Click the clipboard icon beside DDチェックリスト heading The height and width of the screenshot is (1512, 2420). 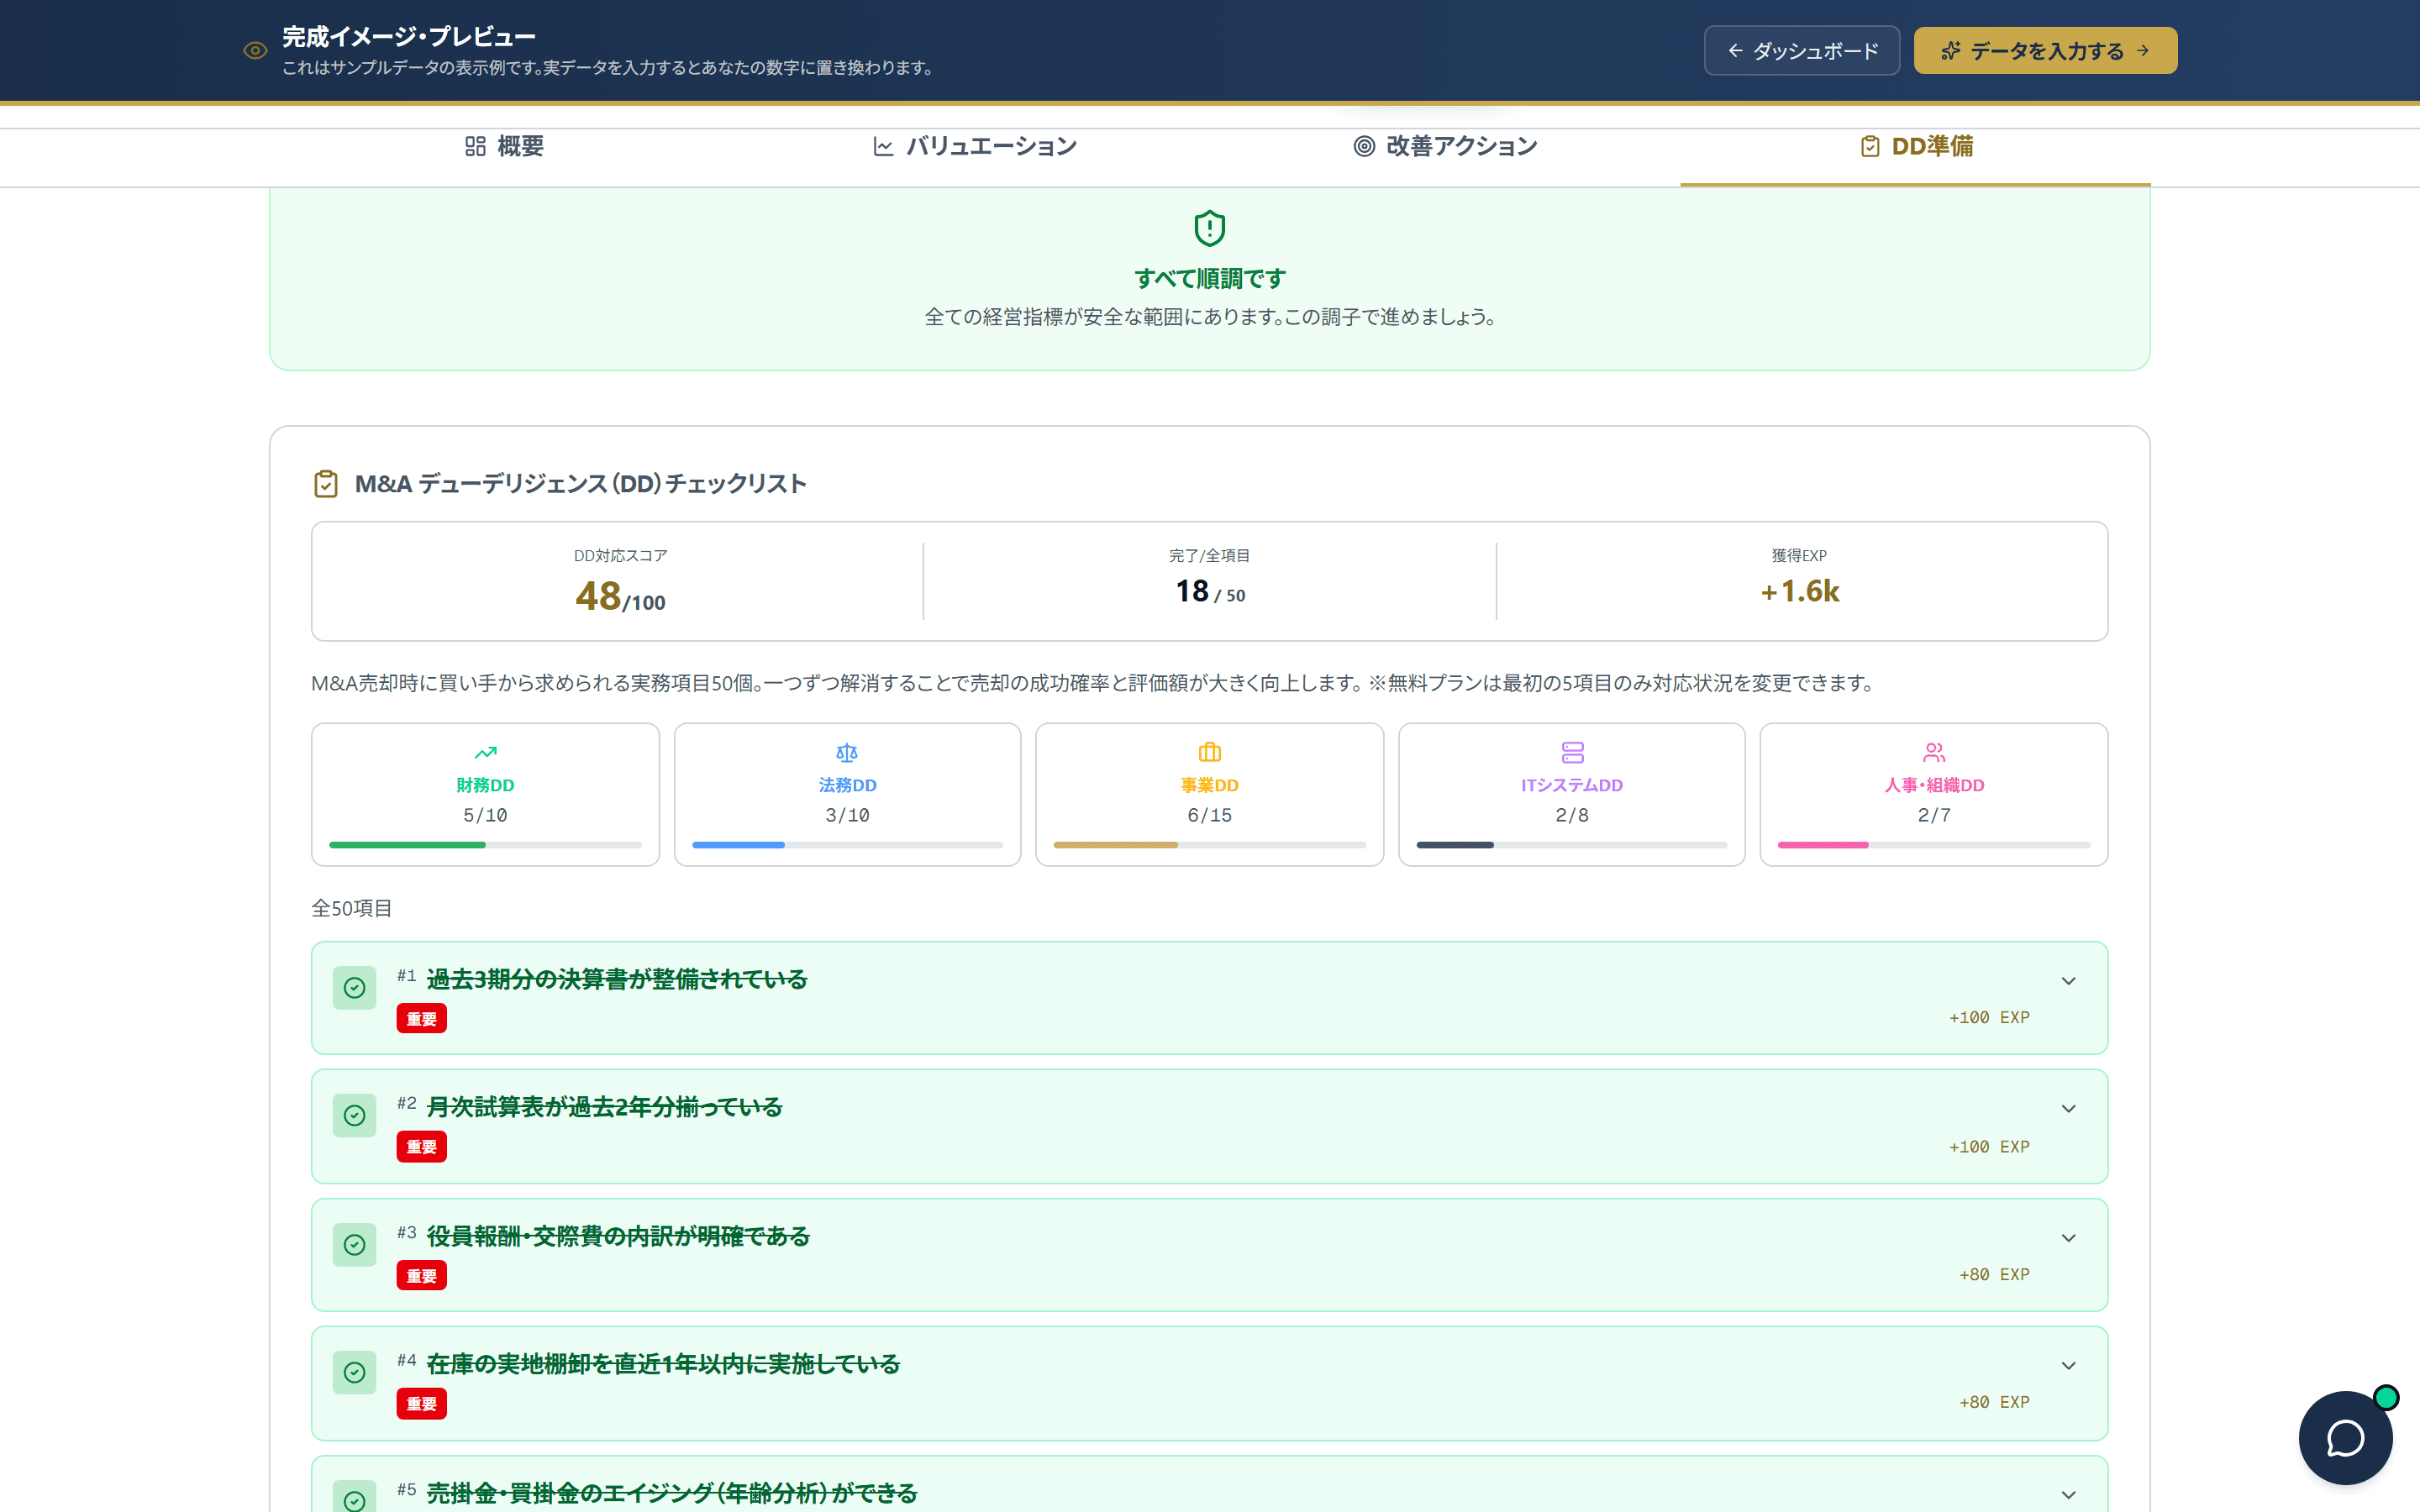coord(327,483)
